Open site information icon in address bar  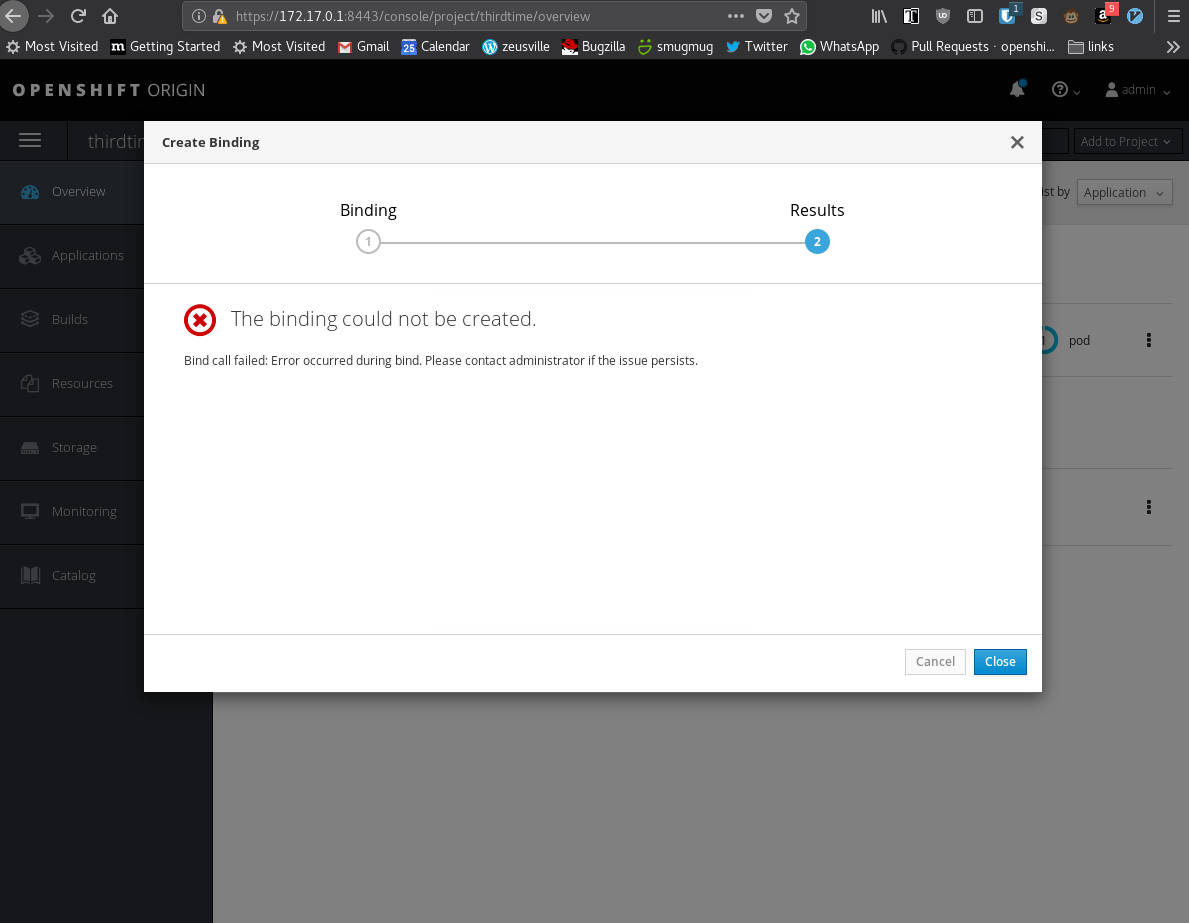point(199,16)
